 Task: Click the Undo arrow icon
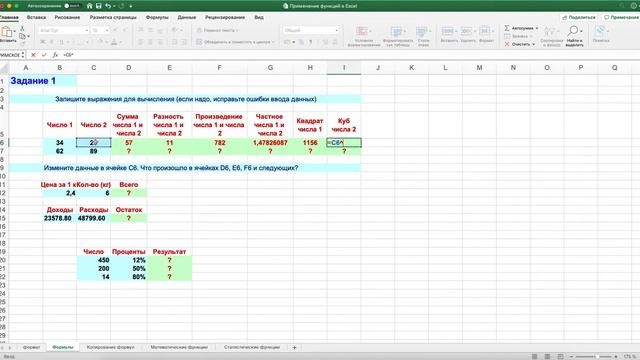[108, 6]
